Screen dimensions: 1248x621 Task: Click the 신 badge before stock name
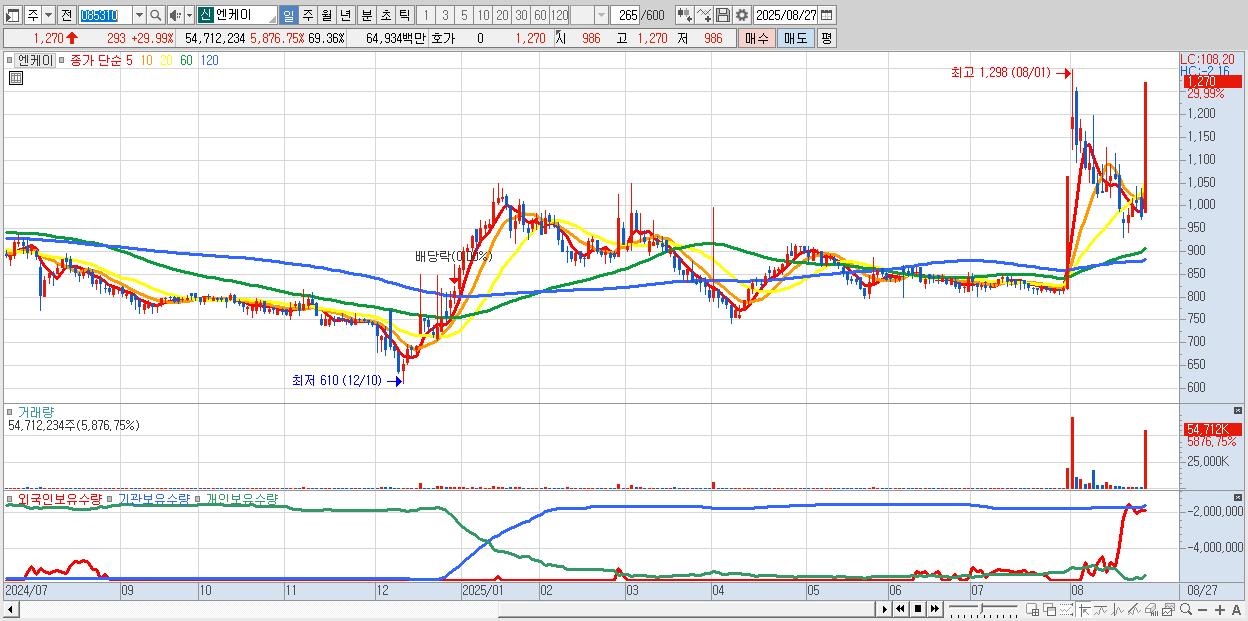click(206, 15)
